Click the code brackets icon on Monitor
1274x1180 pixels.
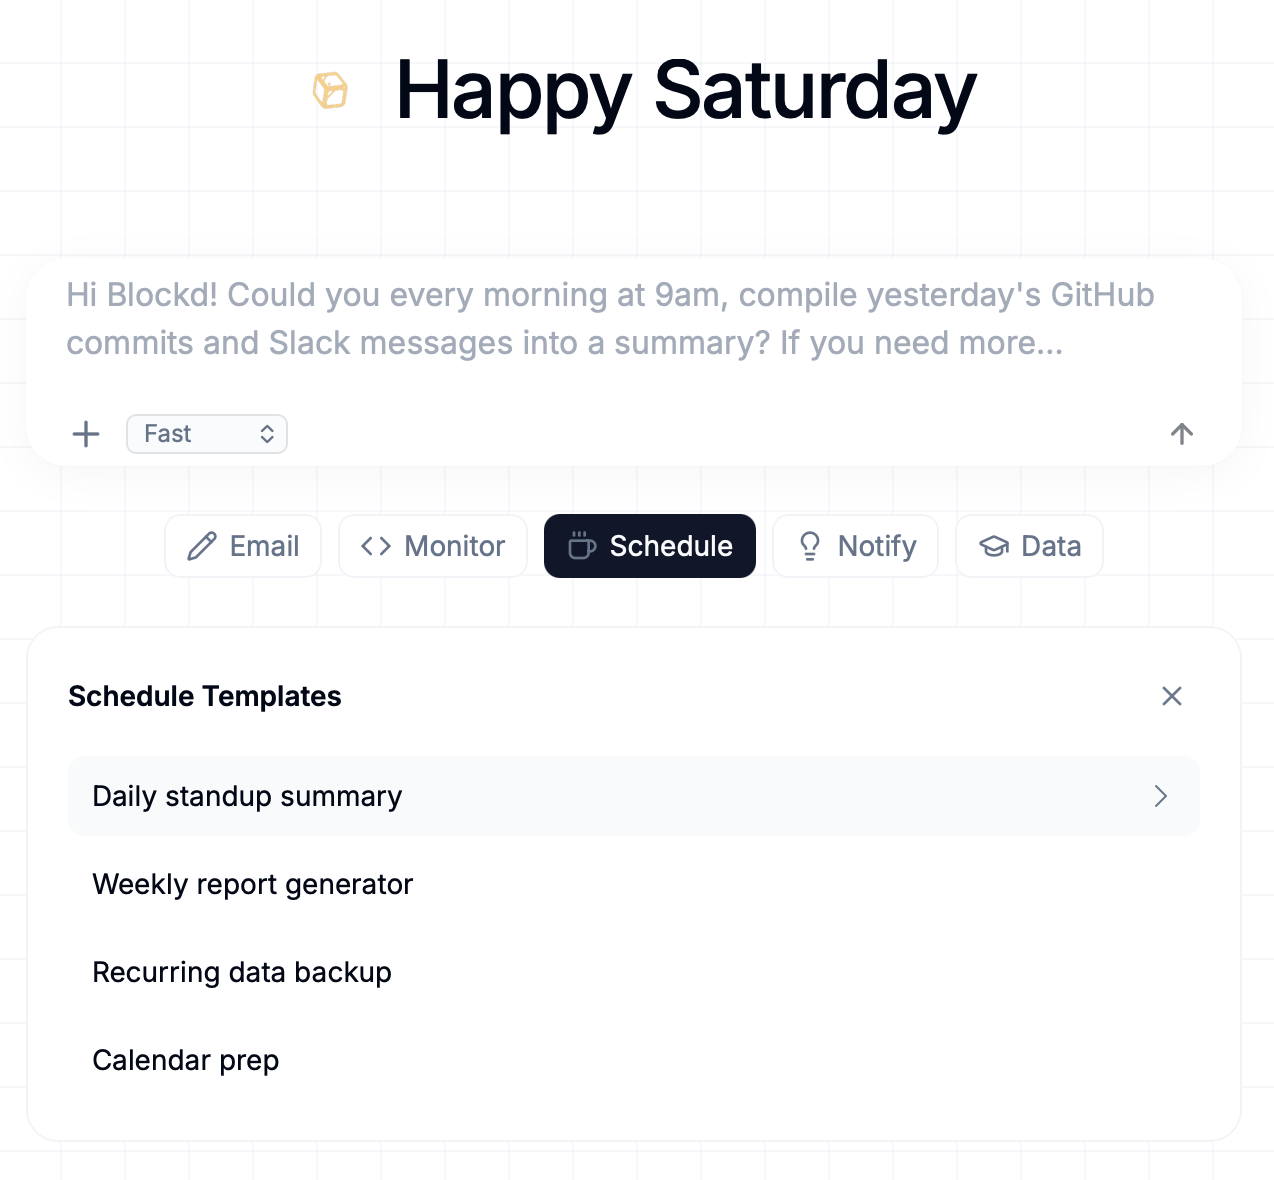[x=376, y=546]
